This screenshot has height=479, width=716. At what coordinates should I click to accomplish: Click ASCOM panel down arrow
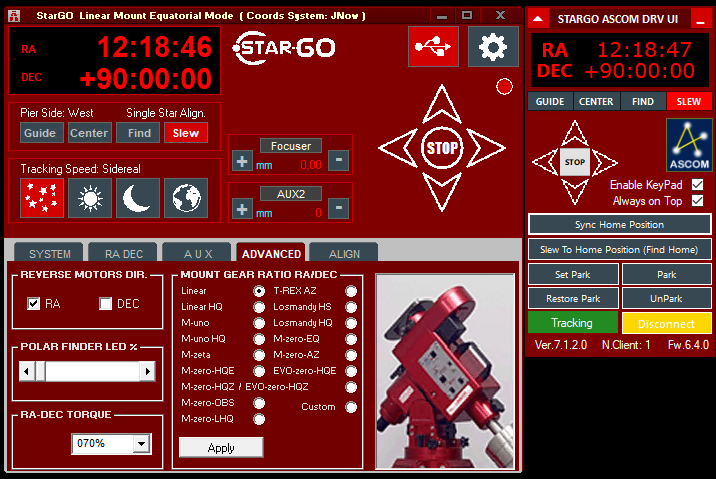click(x=575, y=191)
